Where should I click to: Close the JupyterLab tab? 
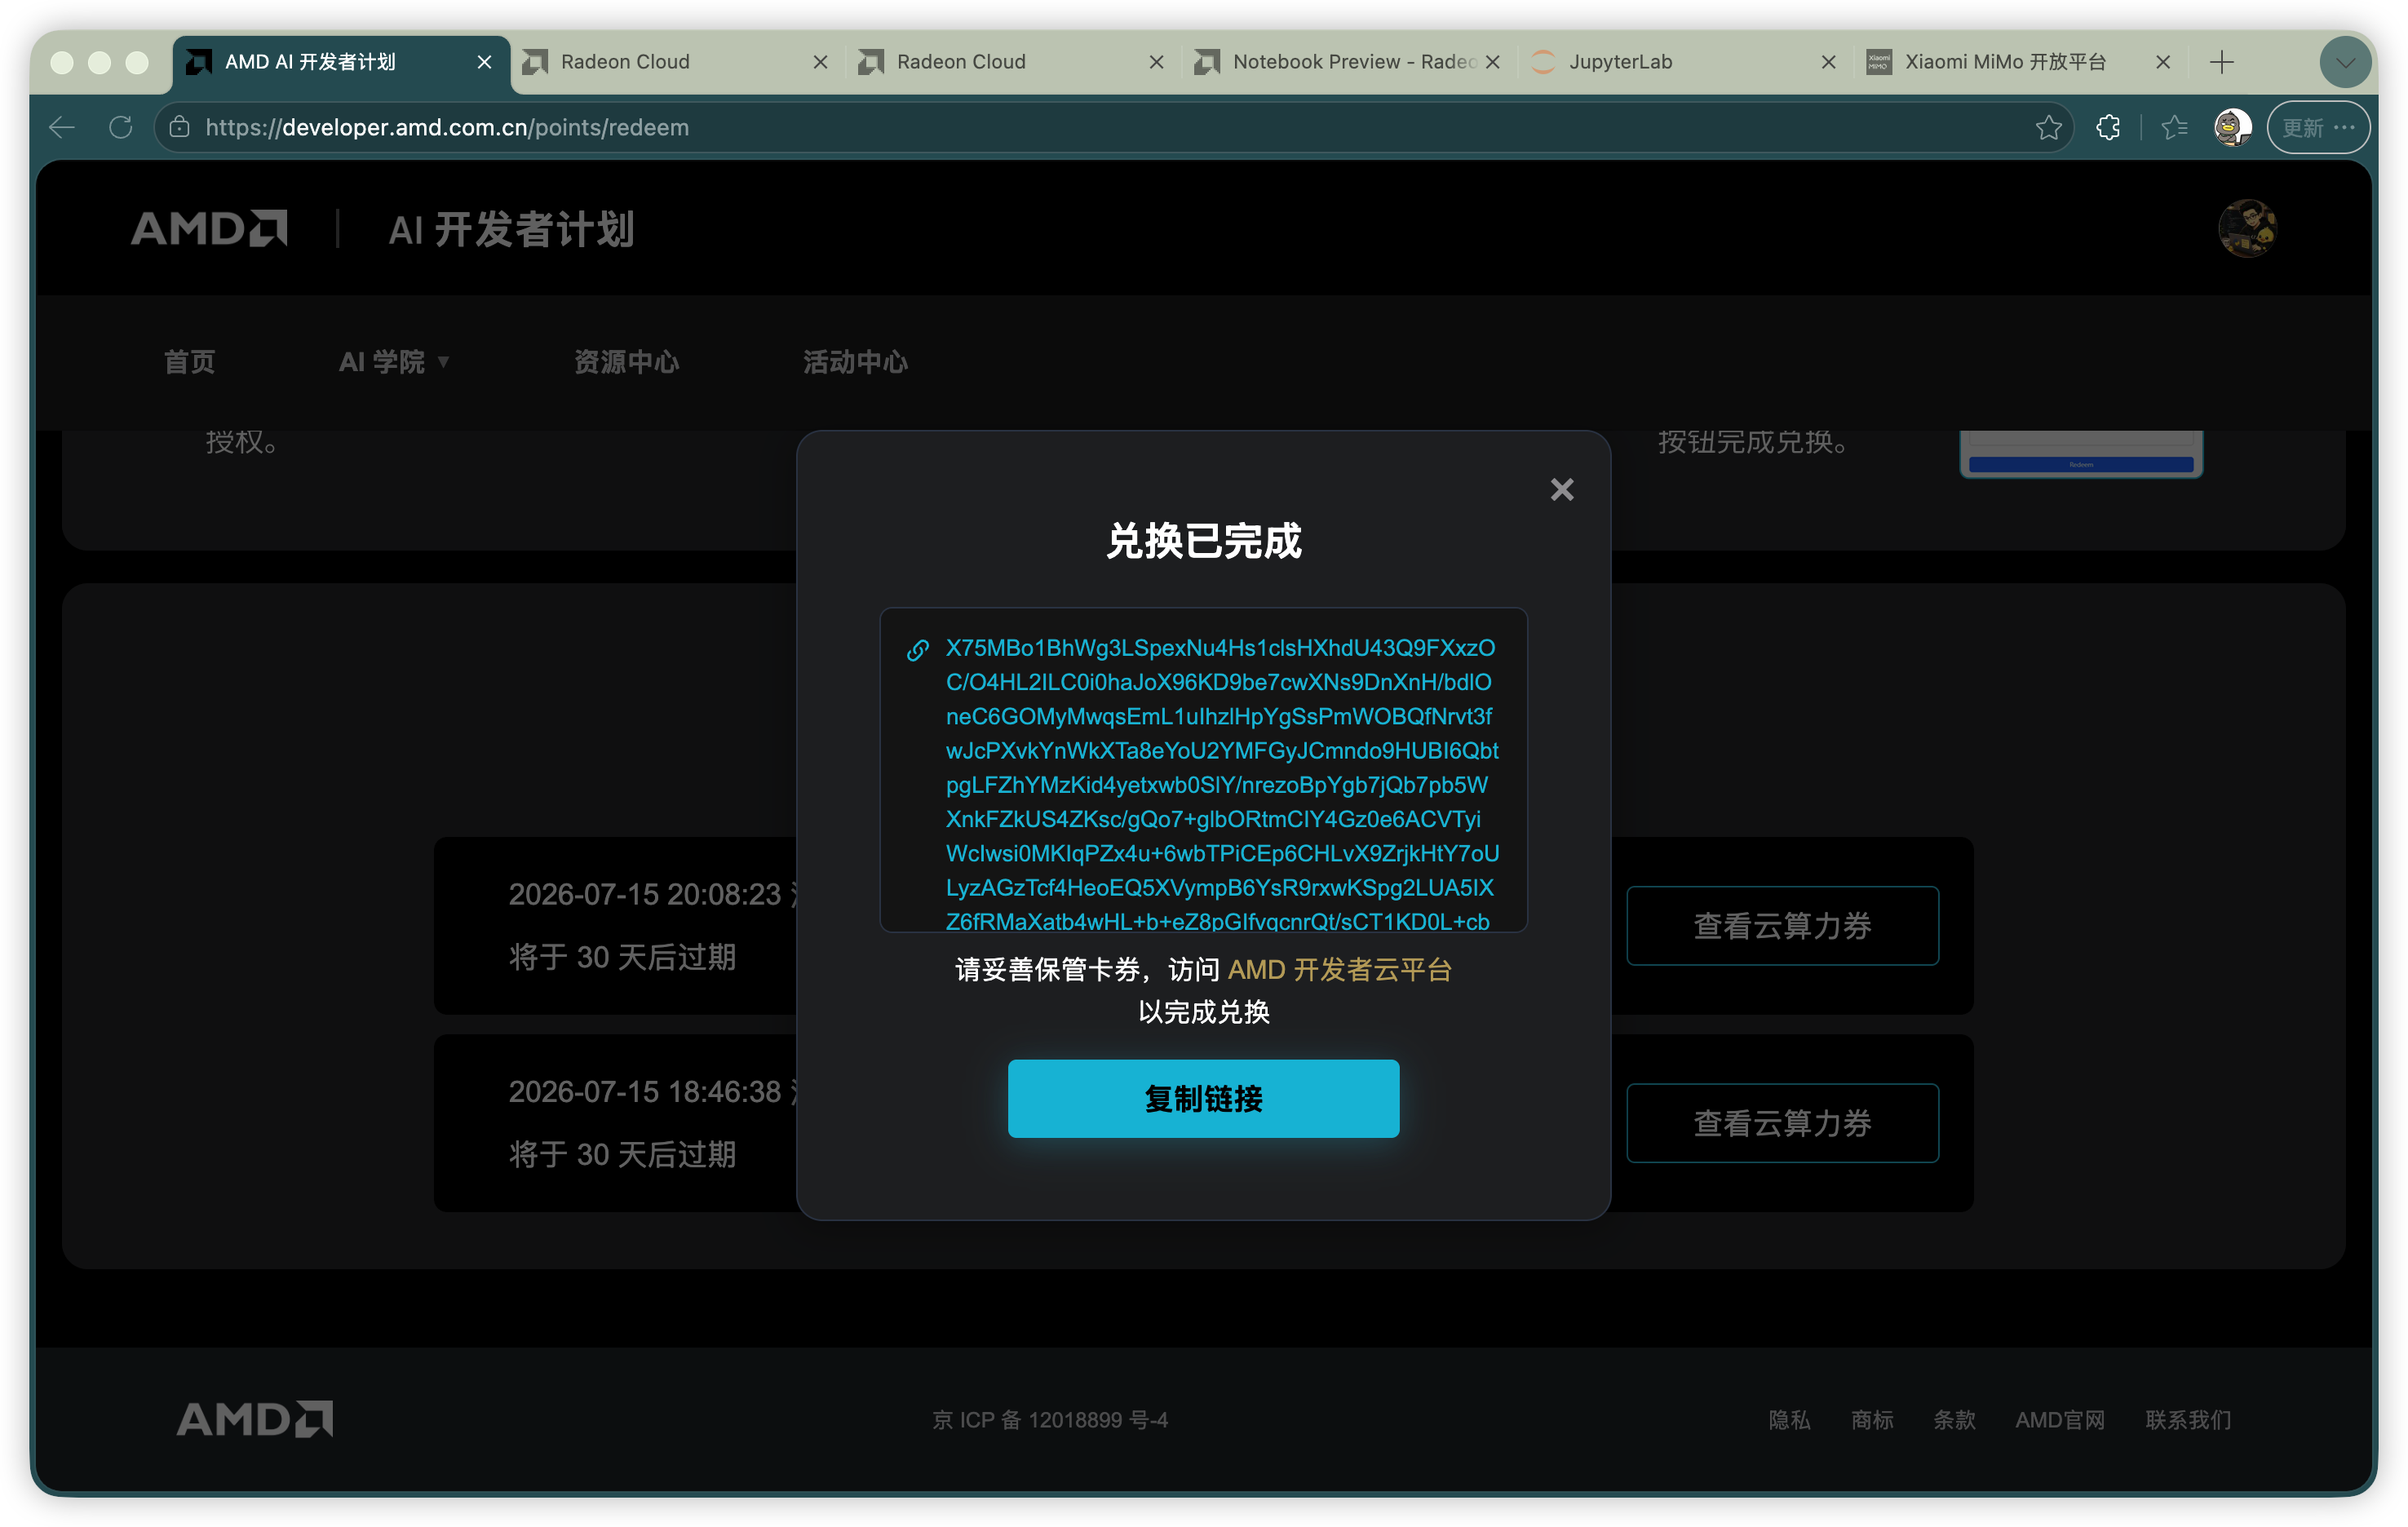1828,62
